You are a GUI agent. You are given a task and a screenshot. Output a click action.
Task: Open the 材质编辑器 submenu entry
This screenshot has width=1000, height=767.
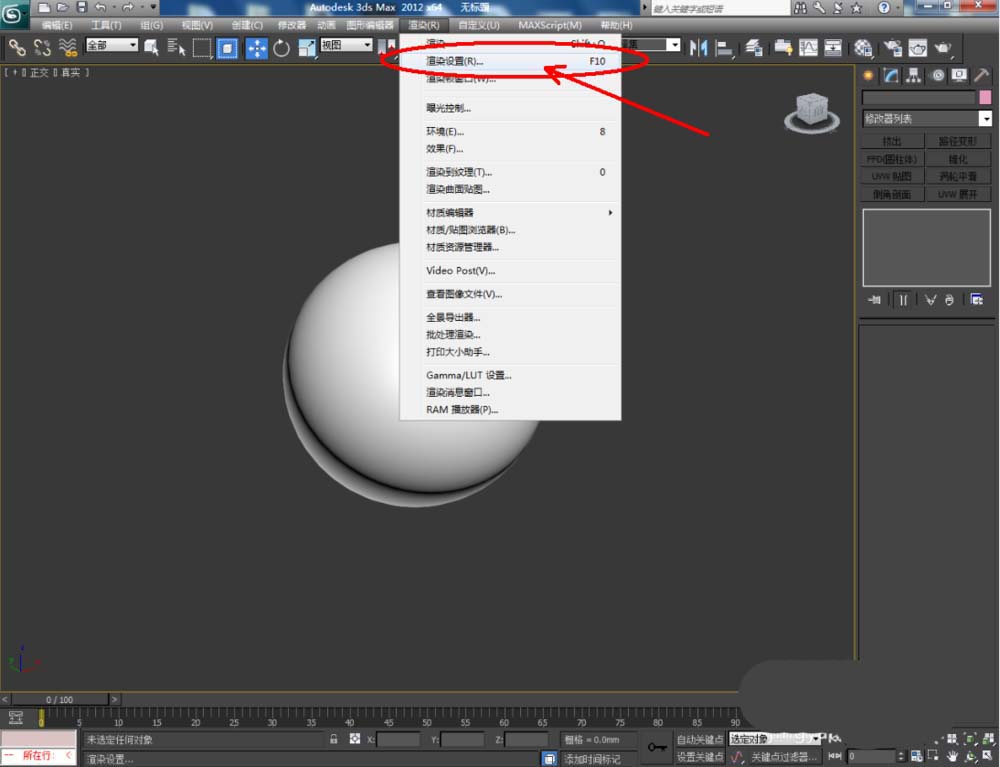(x=450, y=212)
